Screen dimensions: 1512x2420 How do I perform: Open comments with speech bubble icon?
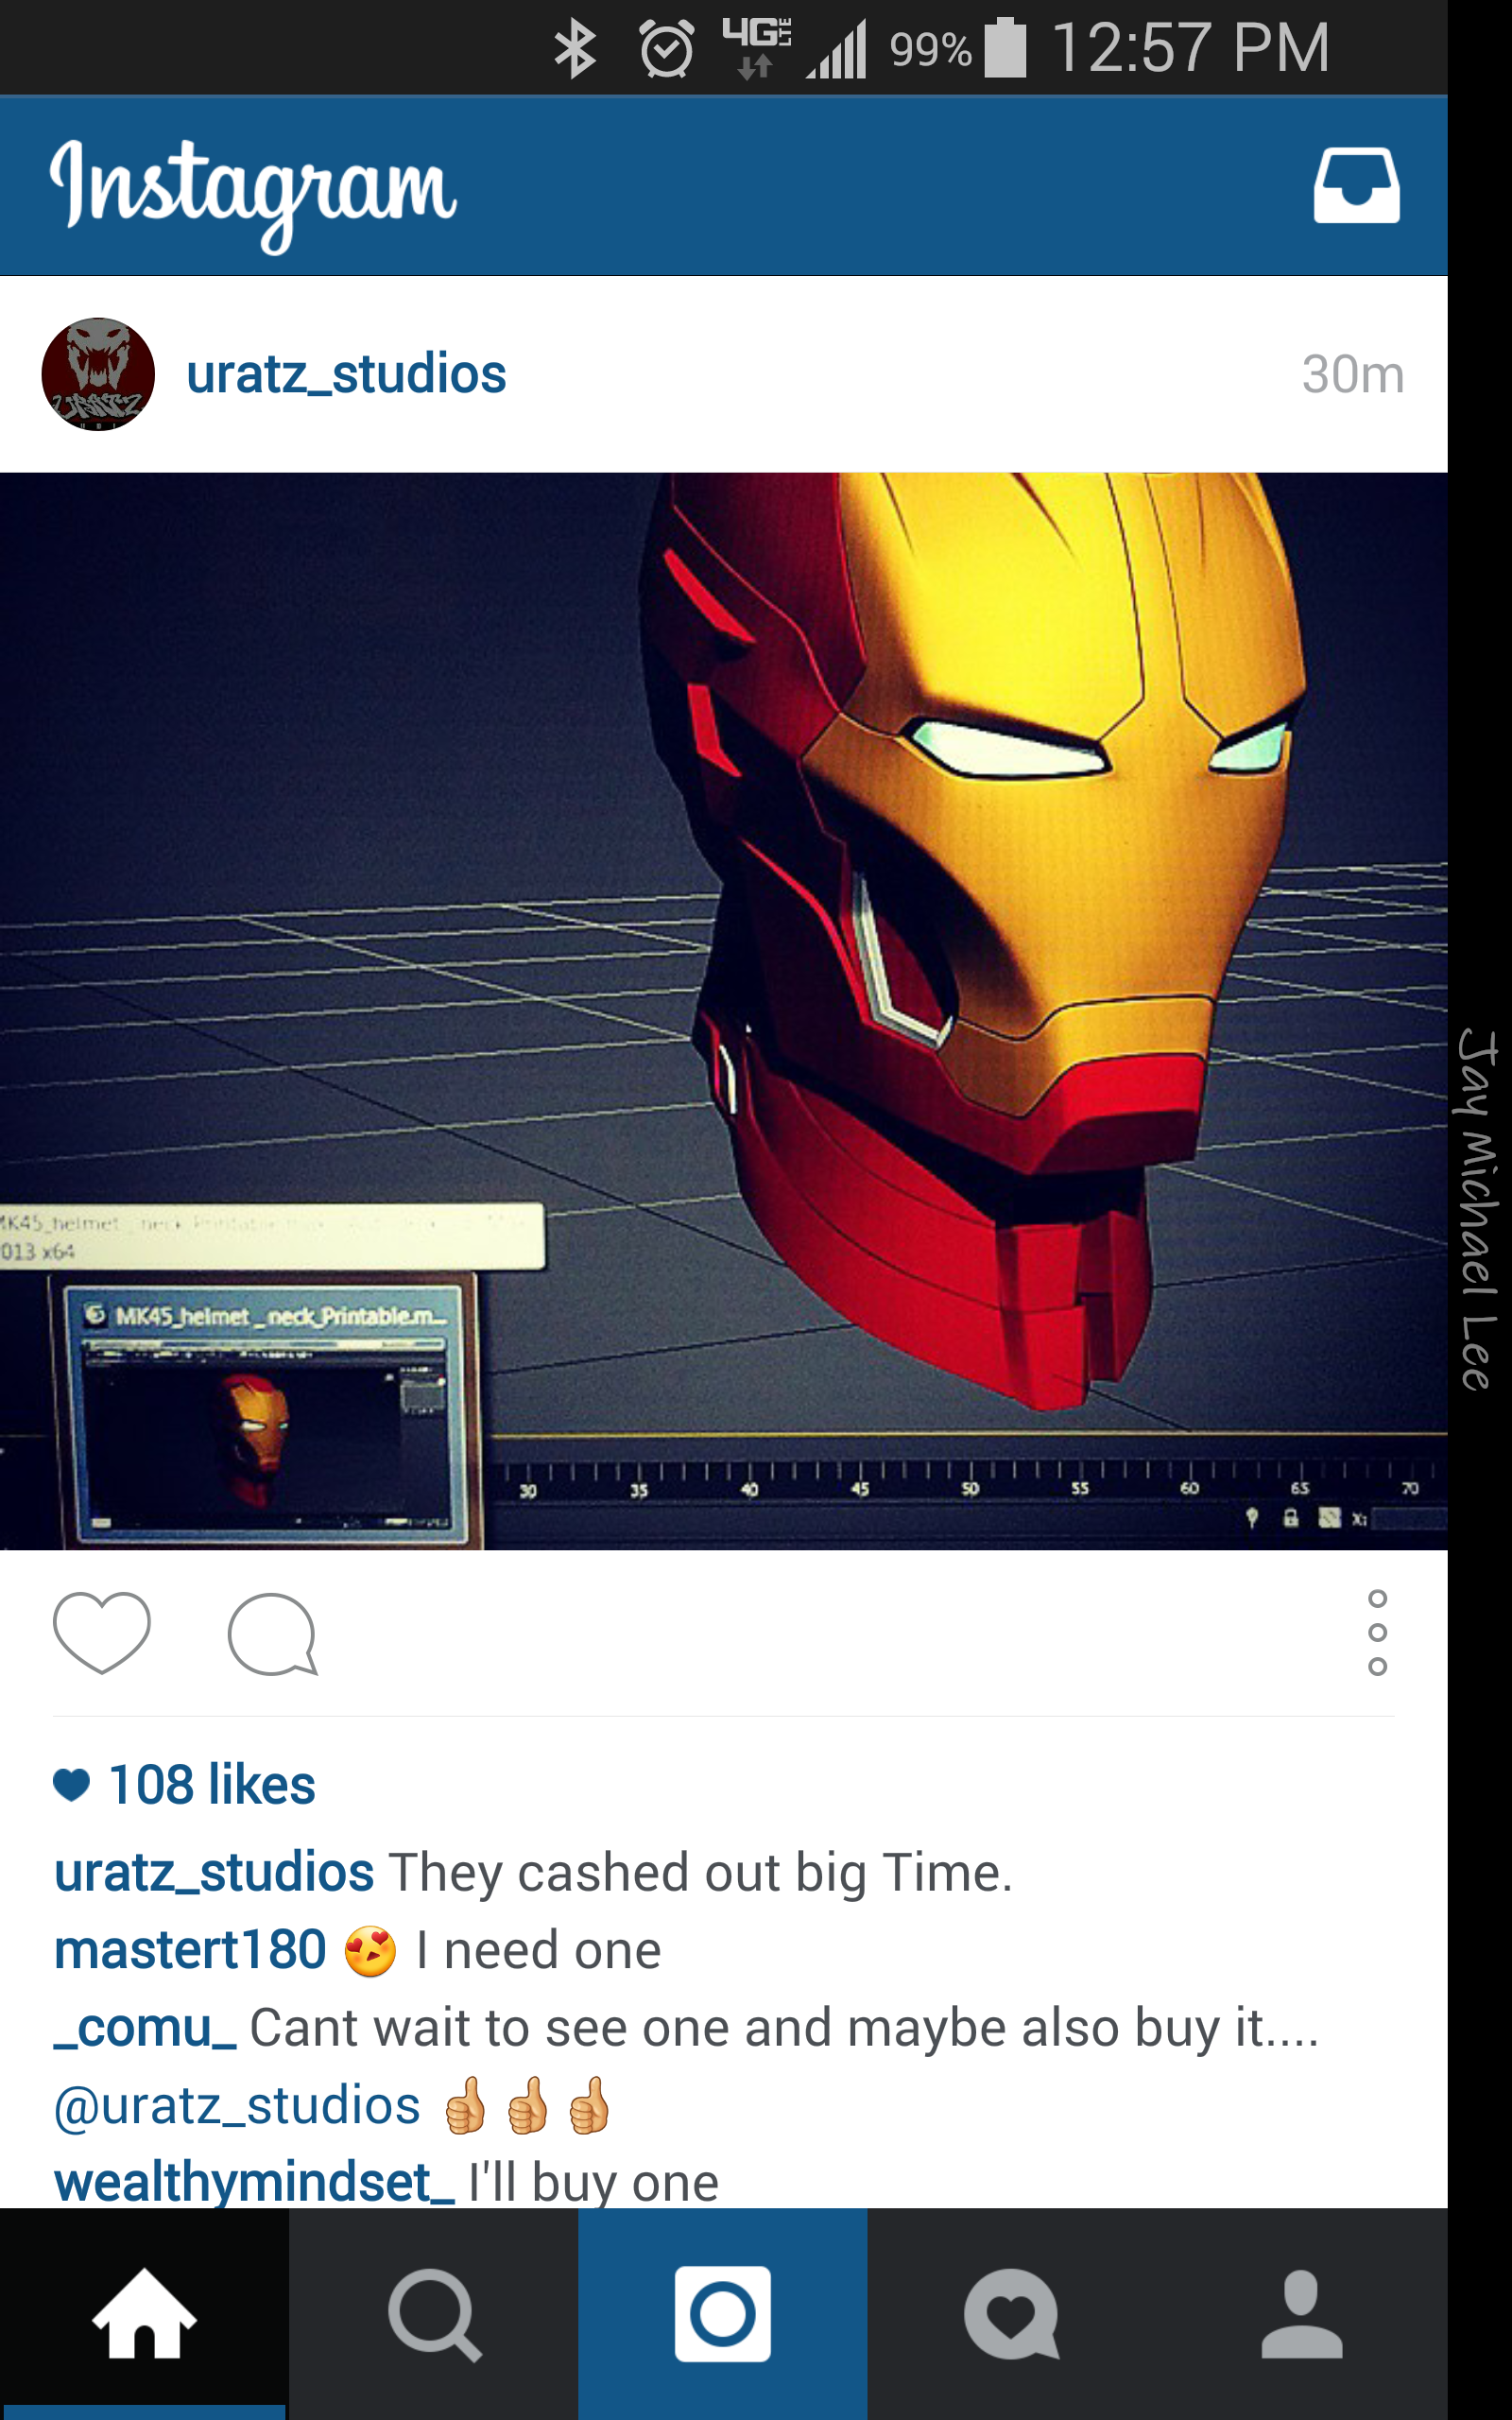coord(273,1634)
